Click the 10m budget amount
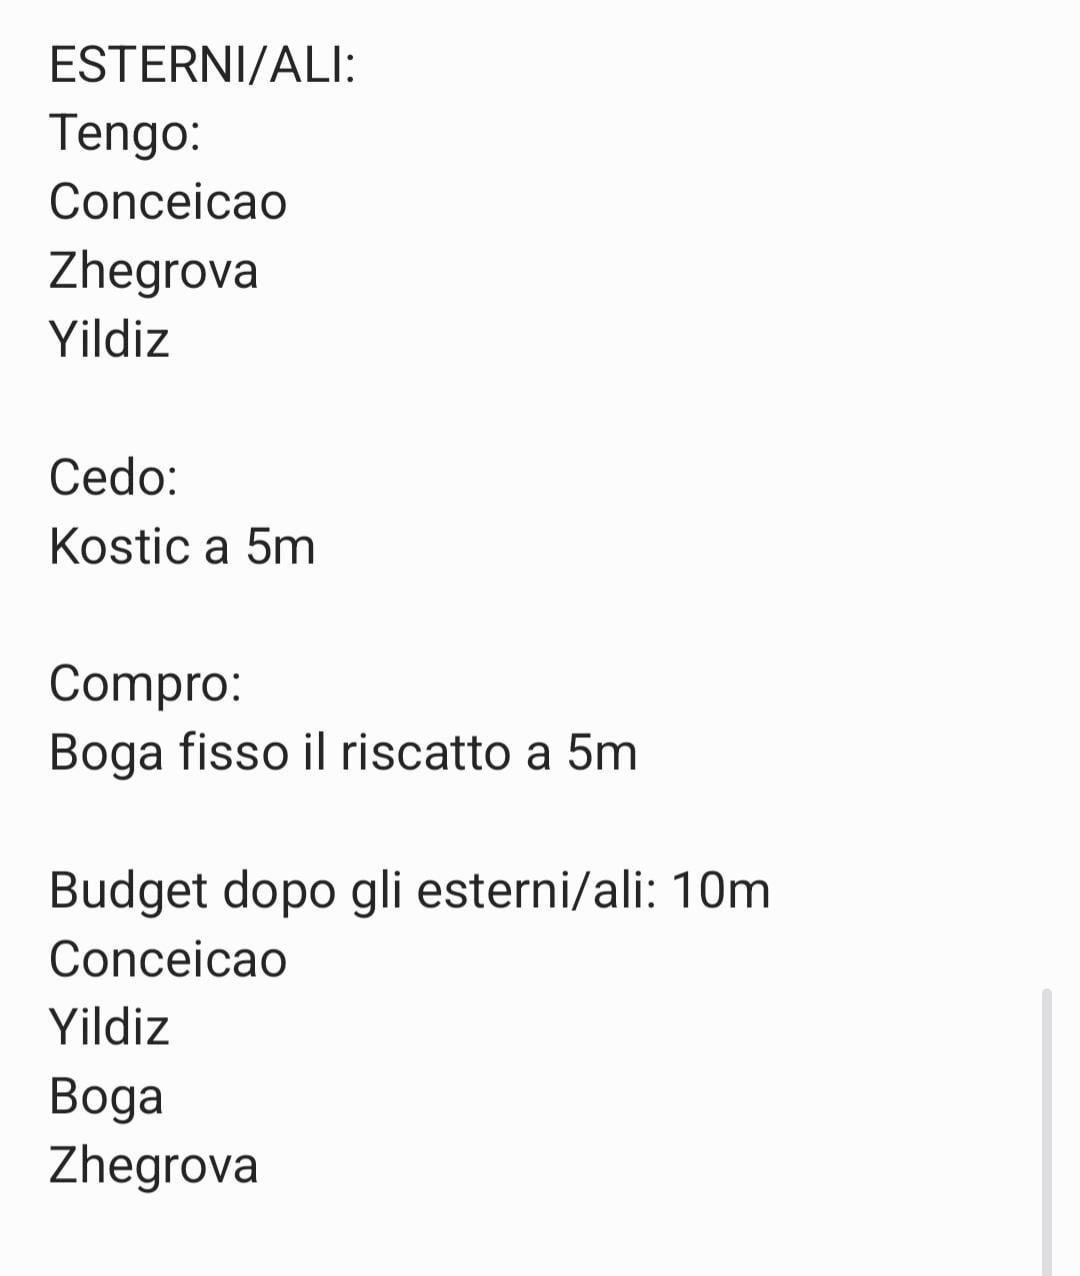1080x1276 pixels. (720, 890)
